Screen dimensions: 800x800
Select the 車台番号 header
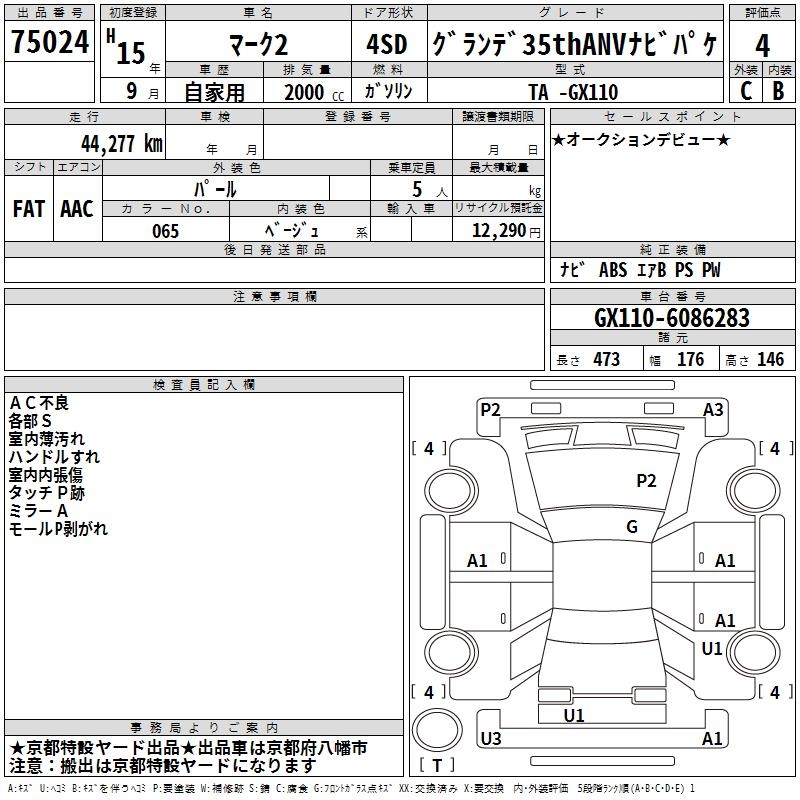[x=672, y=296]
